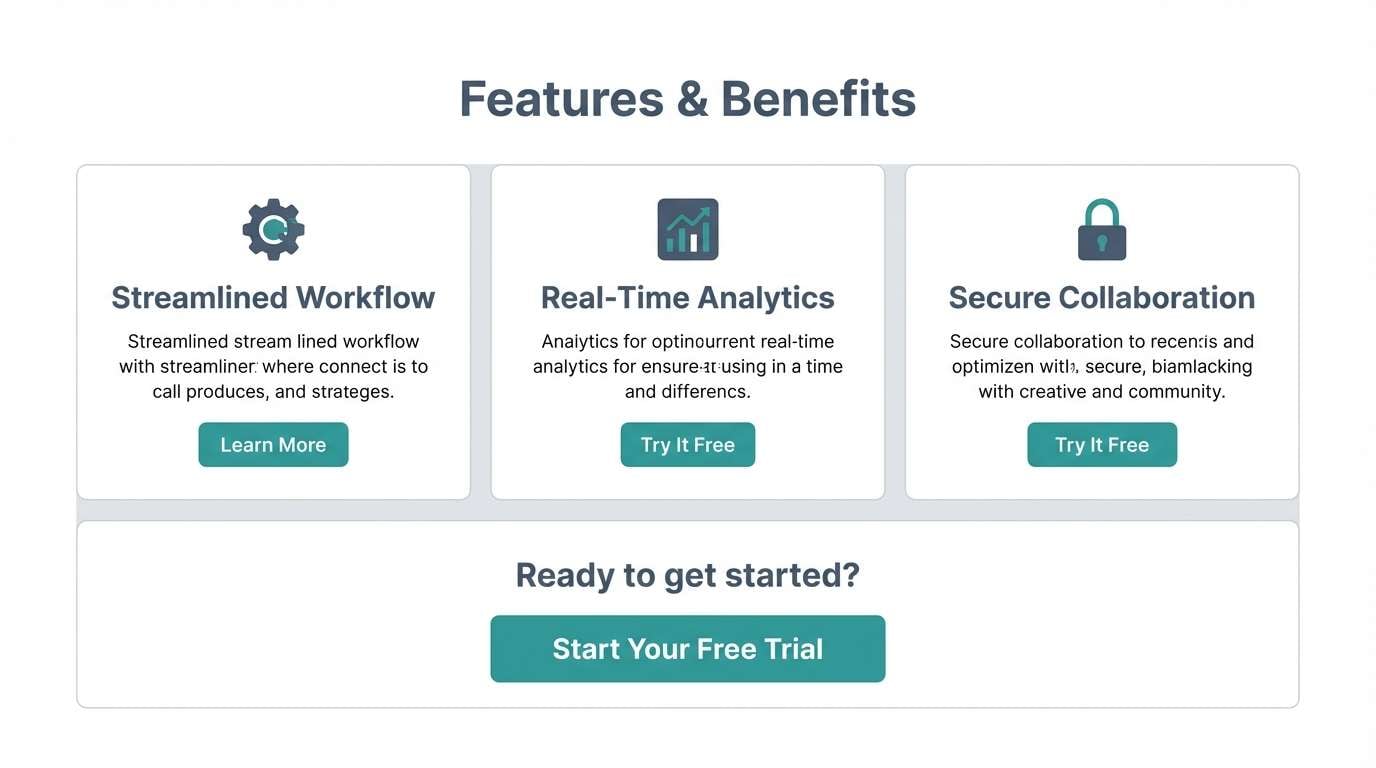1376x768 pixels.
Task: Click the Real-Time Analytics heading
Action: [687, 297]
